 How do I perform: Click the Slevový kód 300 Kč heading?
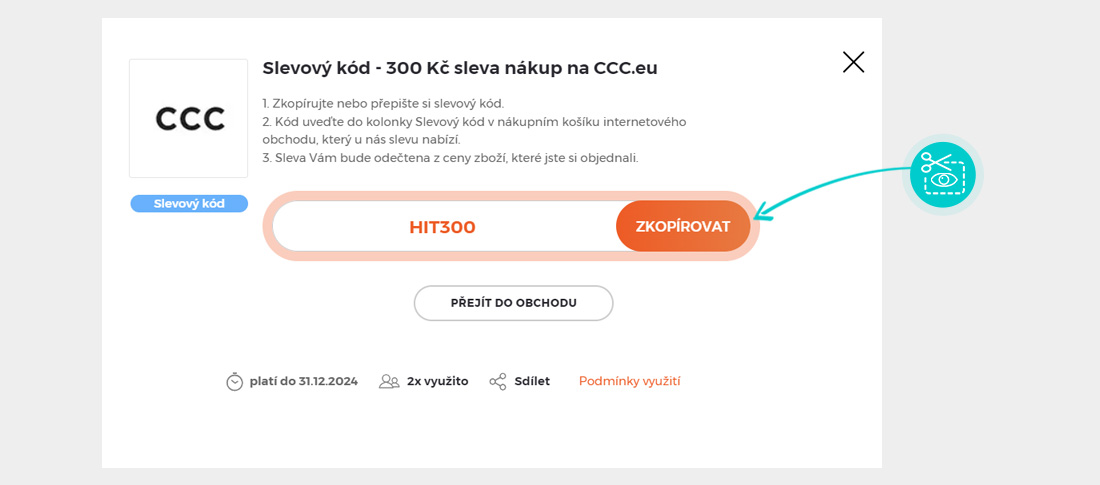pyautogui.click(x=460, y=68)
